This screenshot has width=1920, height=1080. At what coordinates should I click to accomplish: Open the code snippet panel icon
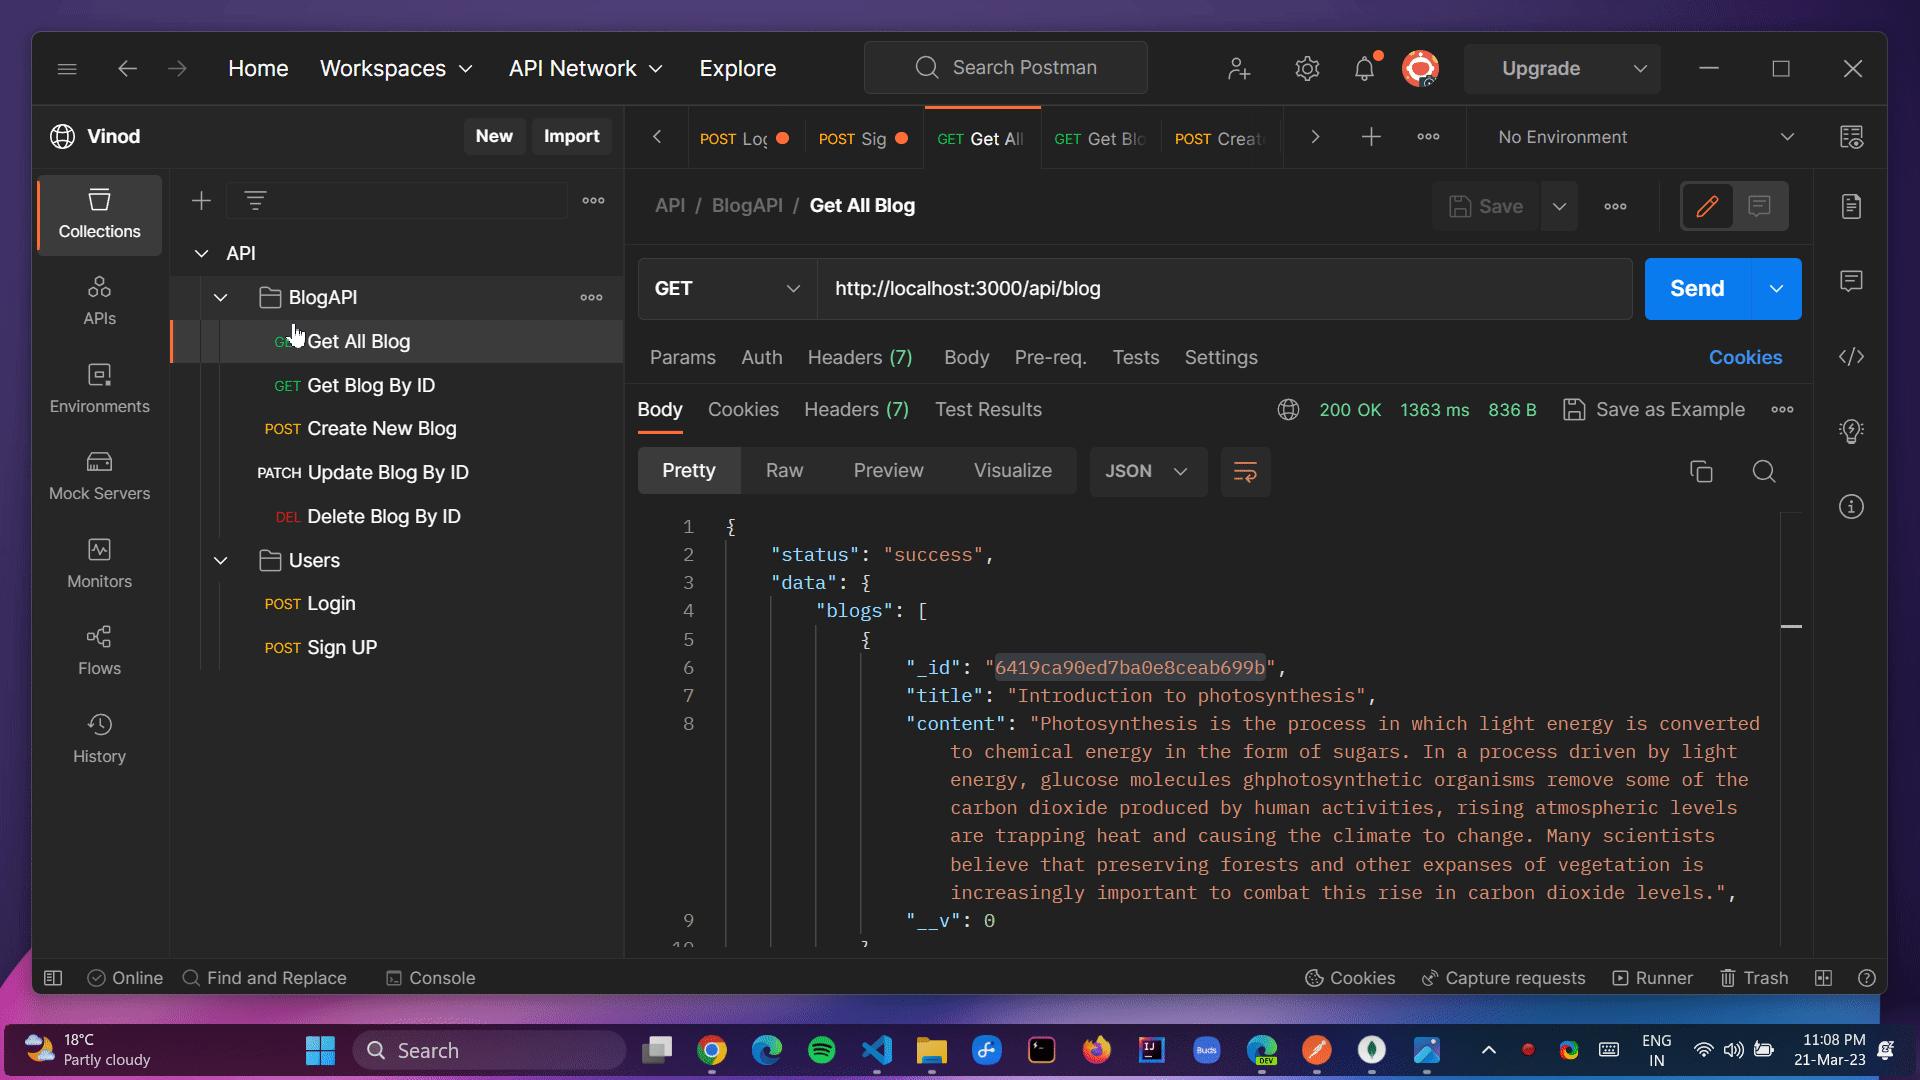pyautogui.click(x=1851, y=357)
